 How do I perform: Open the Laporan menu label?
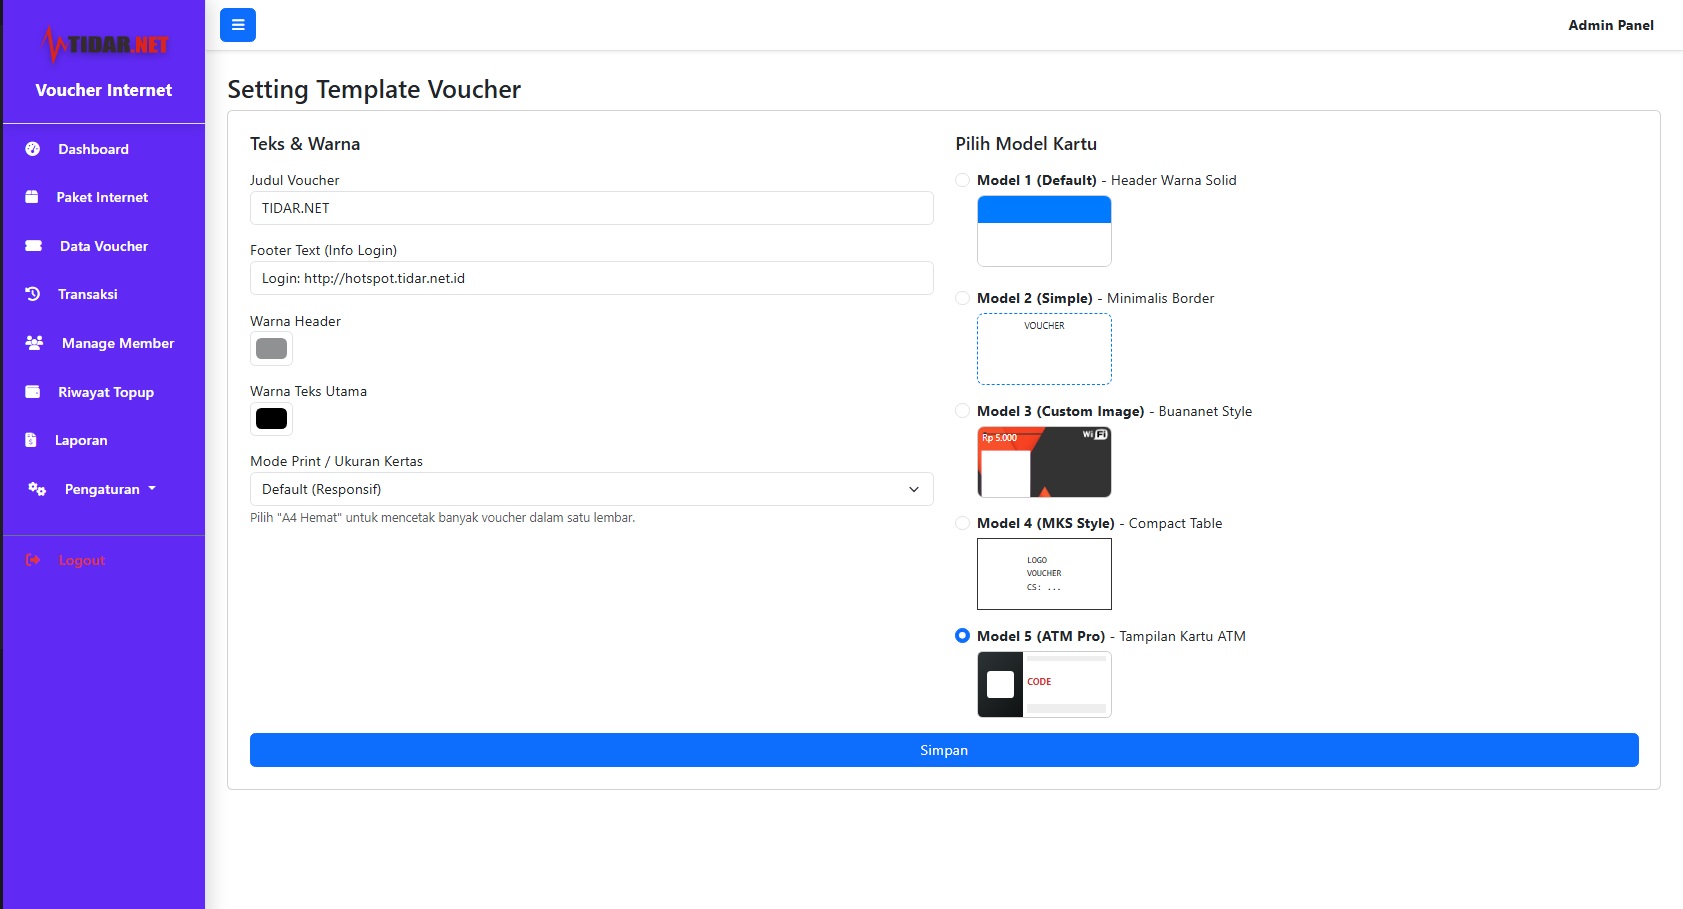pyautogui.click(x=81, y=440)
